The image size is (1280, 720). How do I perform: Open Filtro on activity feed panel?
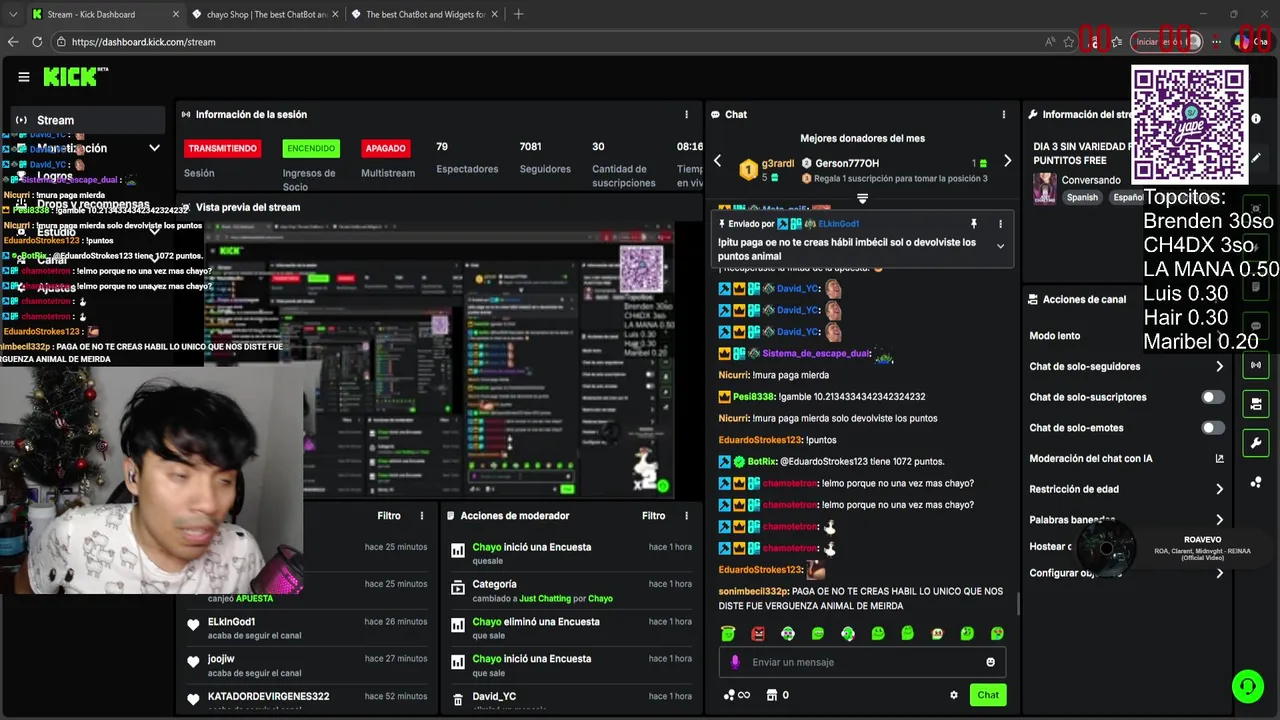[389, 516]
